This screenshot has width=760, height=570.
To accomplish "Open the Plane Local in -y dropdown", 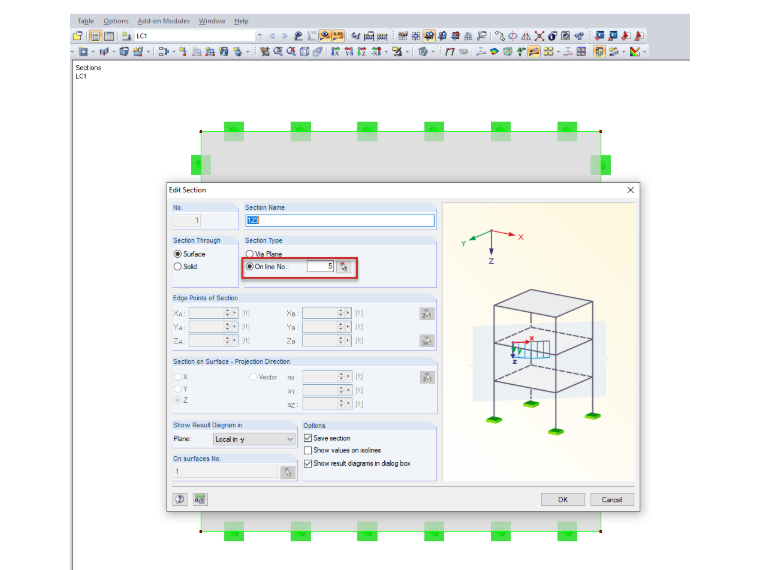I will click(x=254, y=439).
